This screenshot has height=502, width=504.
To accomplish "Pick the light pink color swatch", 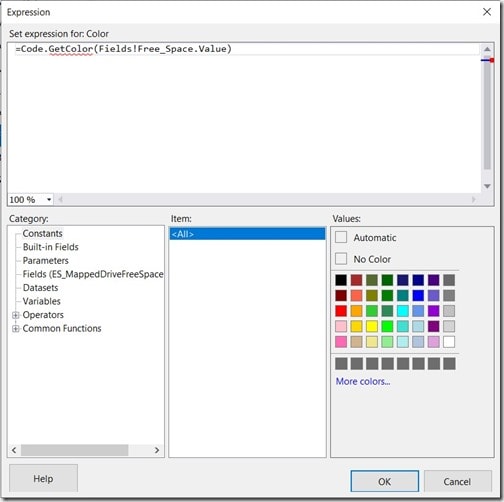I will click(x=341, y=326).
